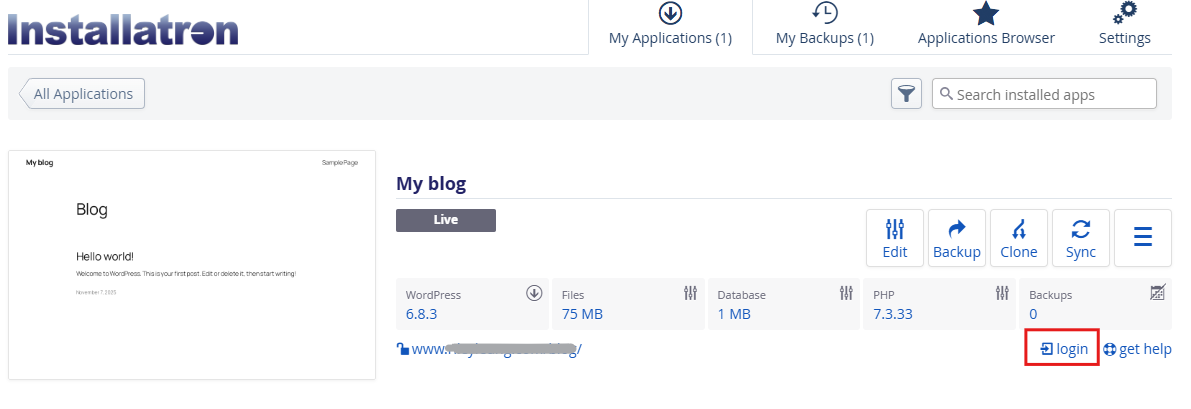This screenshot has height=409, width=1191.
Task: Click the login link
Action: pyautogui.click(x=1064, y=349)
